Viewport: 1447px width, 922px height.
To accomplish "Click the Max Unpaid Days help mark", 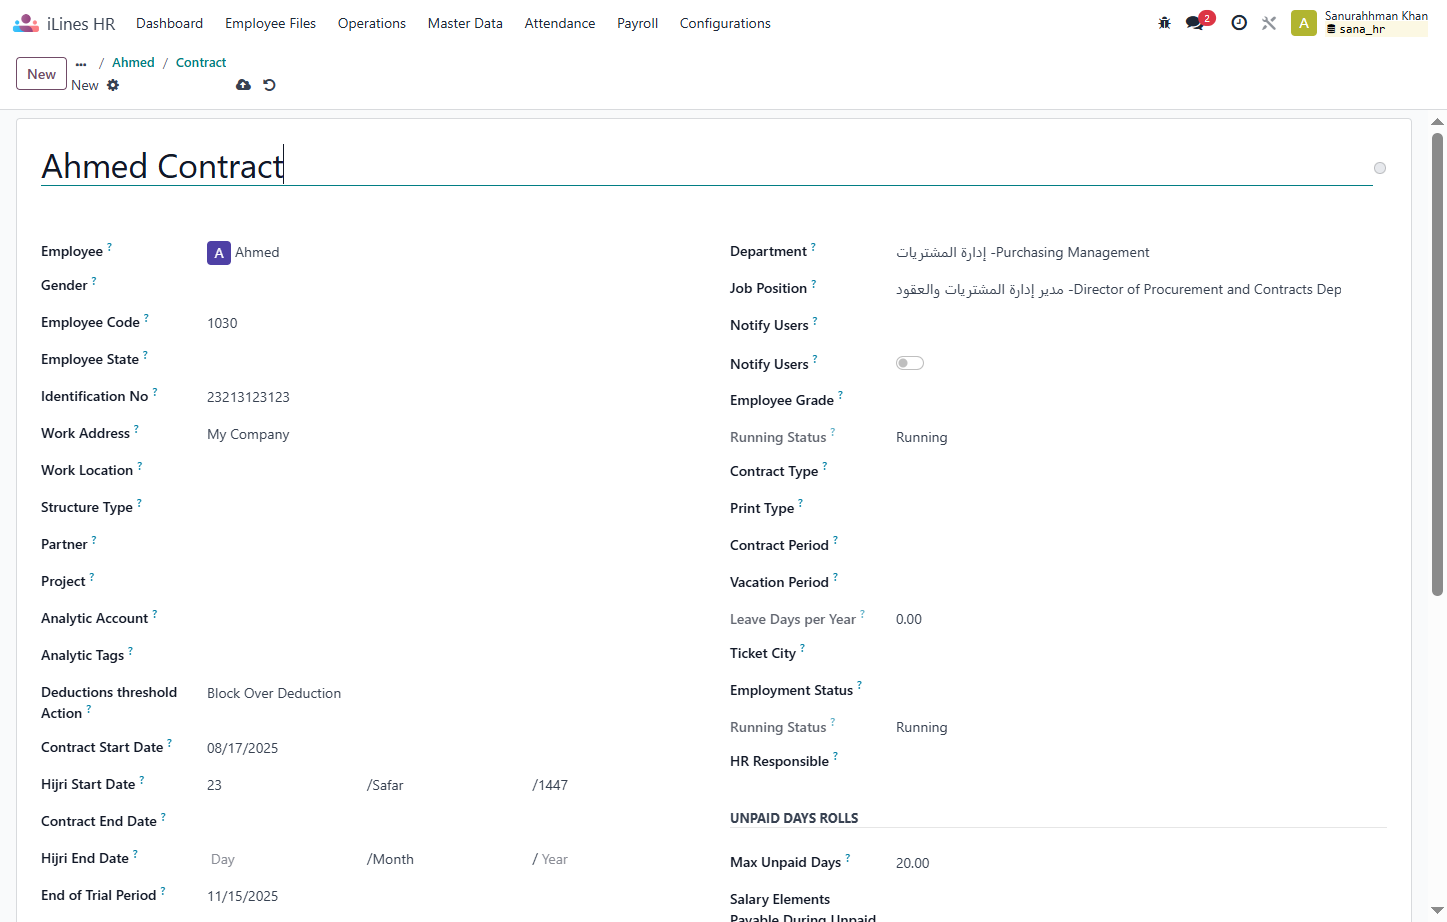I will point(848,857).
